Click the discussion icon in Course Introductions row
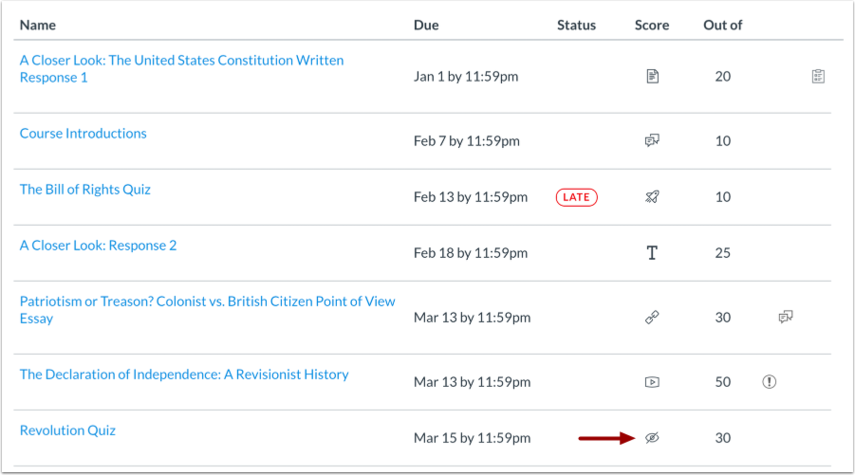 pyautogui.click(x=652, y=141)
